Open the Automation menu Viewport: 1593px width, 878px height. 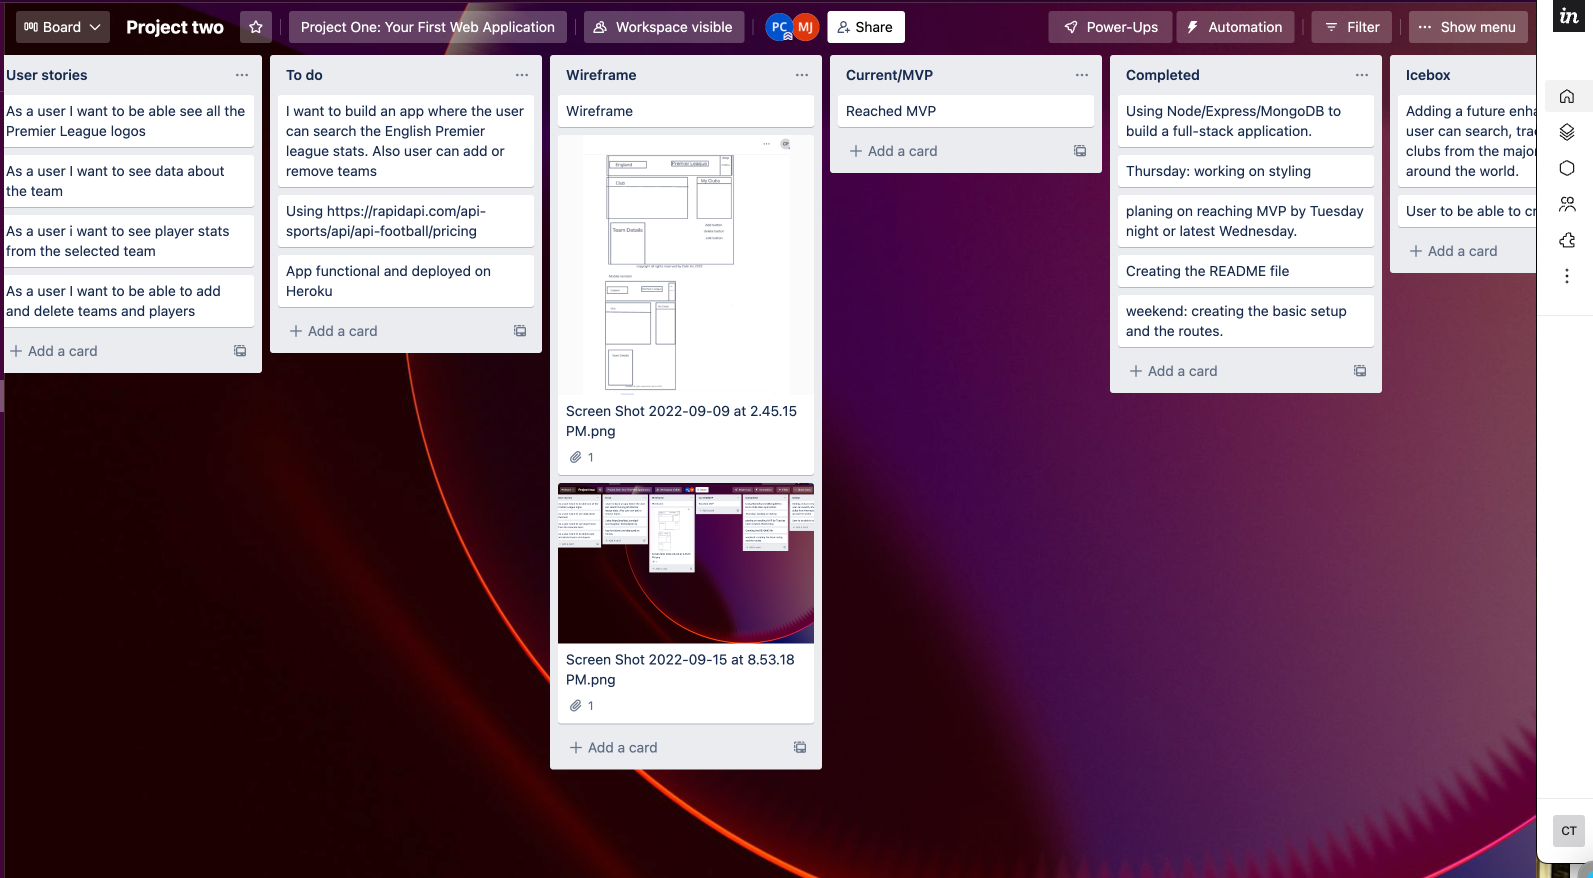1235,27
